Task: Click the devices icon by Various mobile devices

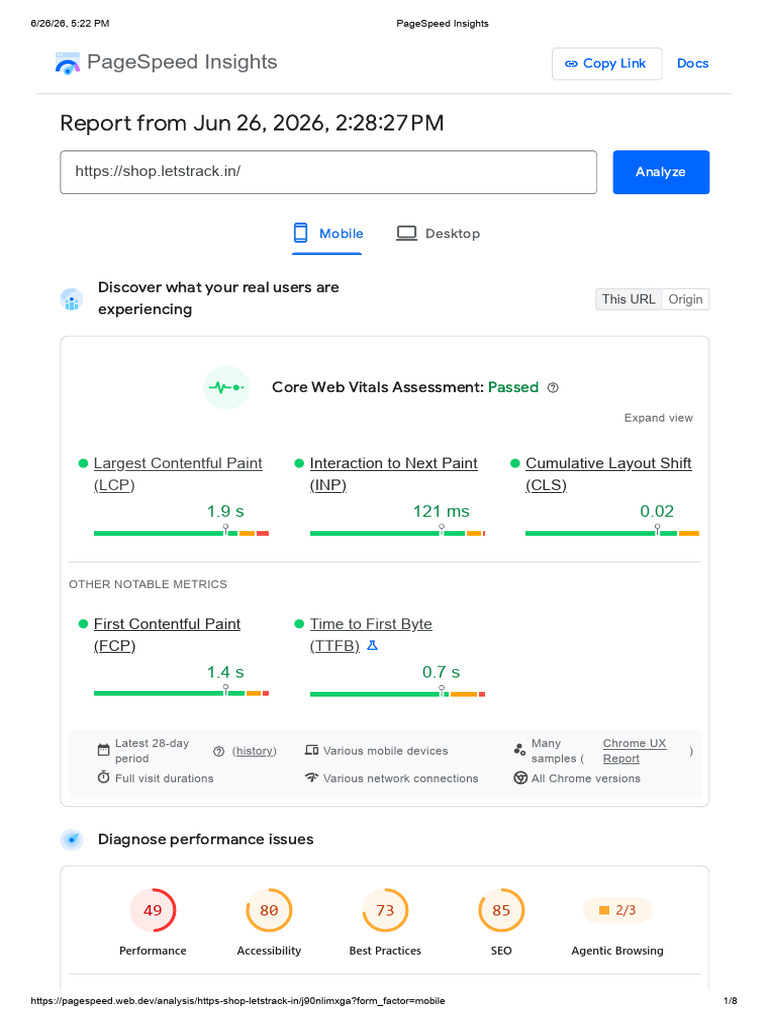Action: pyautogui.click(x=312, y=750)
